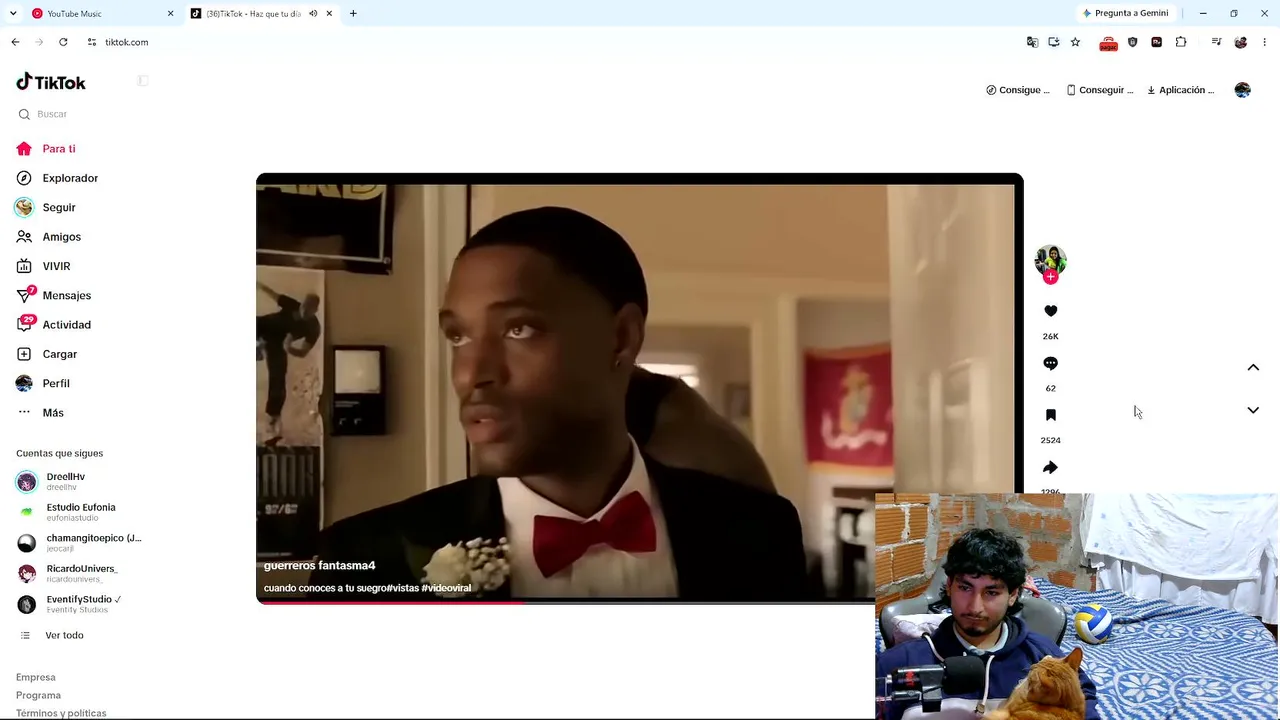The image size is (1280, 720).
Task: Expand the Empresa footer section
Action: (36, 677)
